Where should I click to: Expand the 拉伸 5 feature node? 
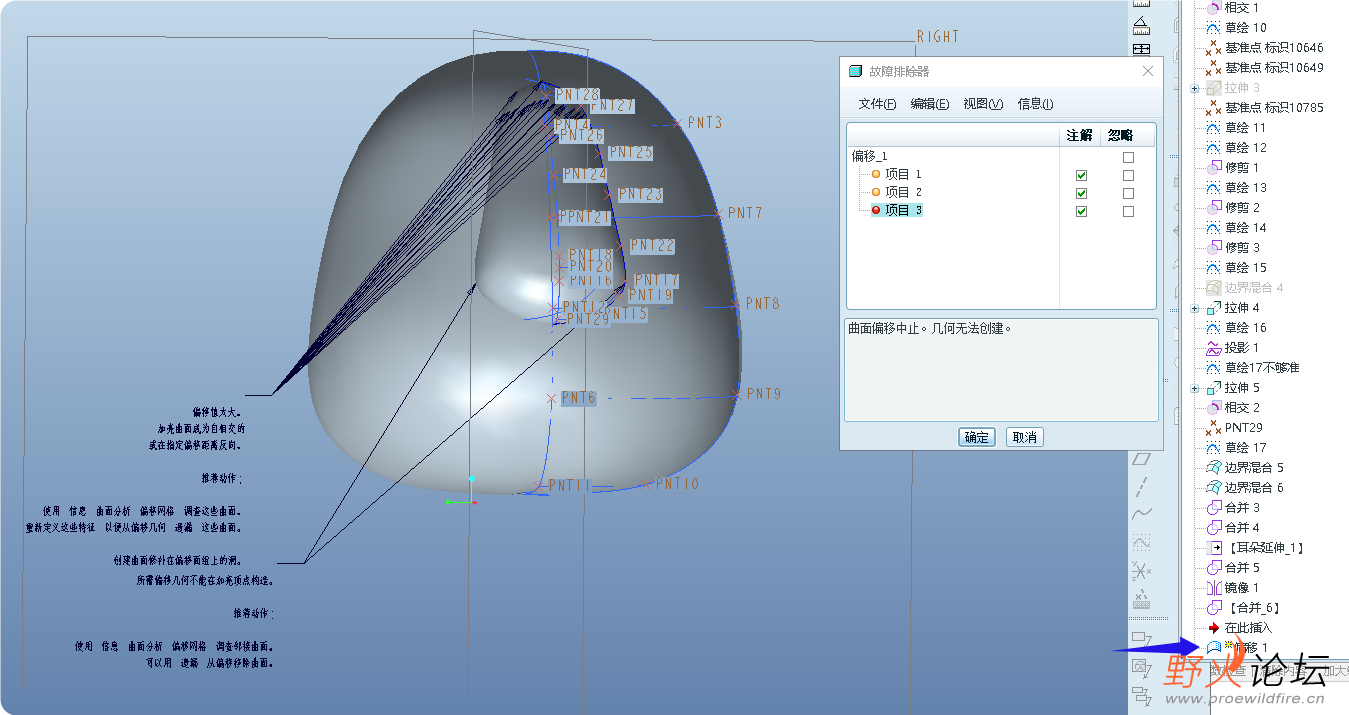click(1195, 388)
